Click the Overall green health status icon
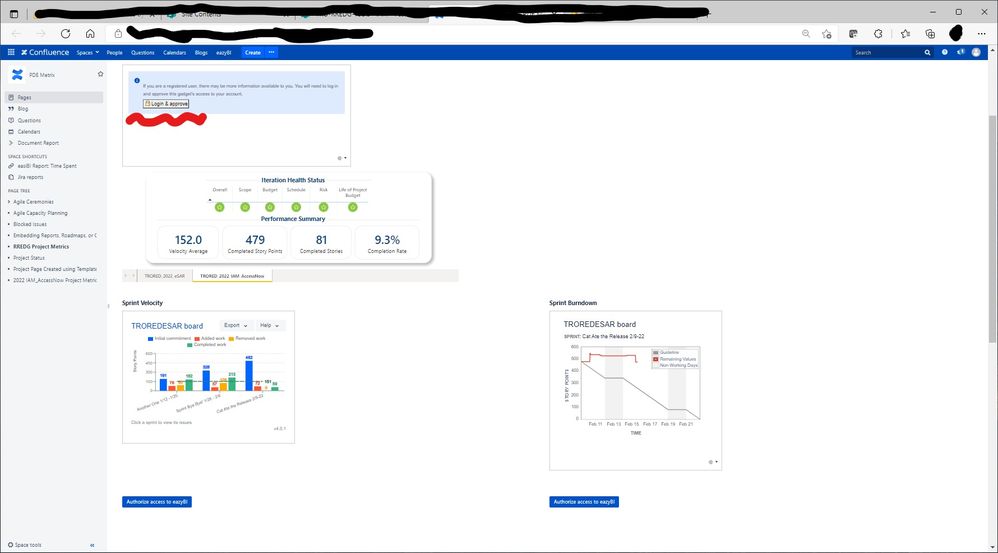This screenshot has width=998, height=553. coord(220,207)
